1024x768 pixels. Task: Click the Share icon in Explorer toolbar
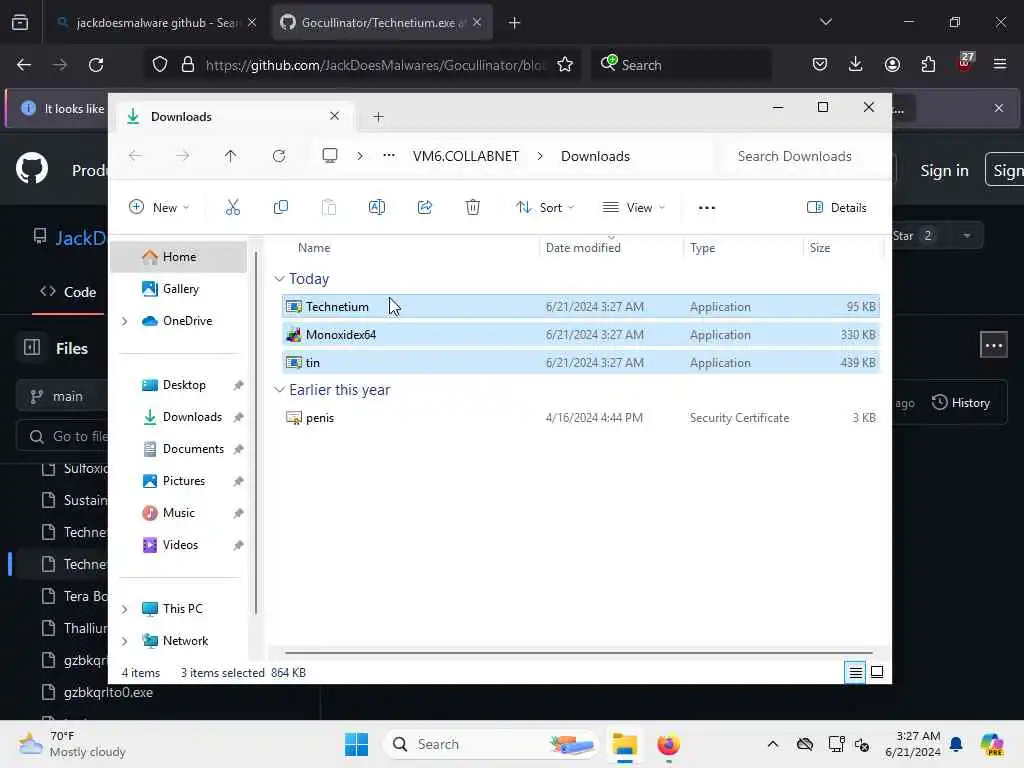(424, 208)
